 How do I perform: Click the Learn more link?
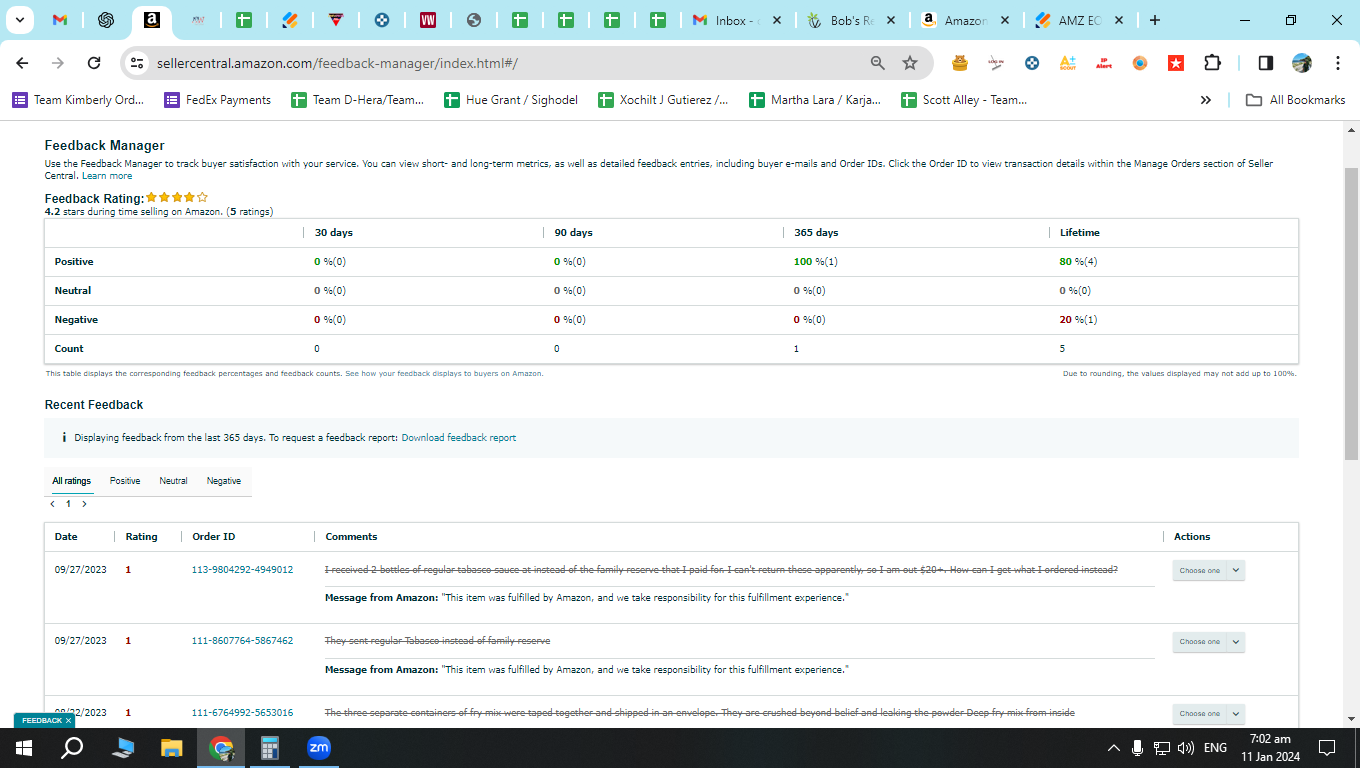(107, 176)
